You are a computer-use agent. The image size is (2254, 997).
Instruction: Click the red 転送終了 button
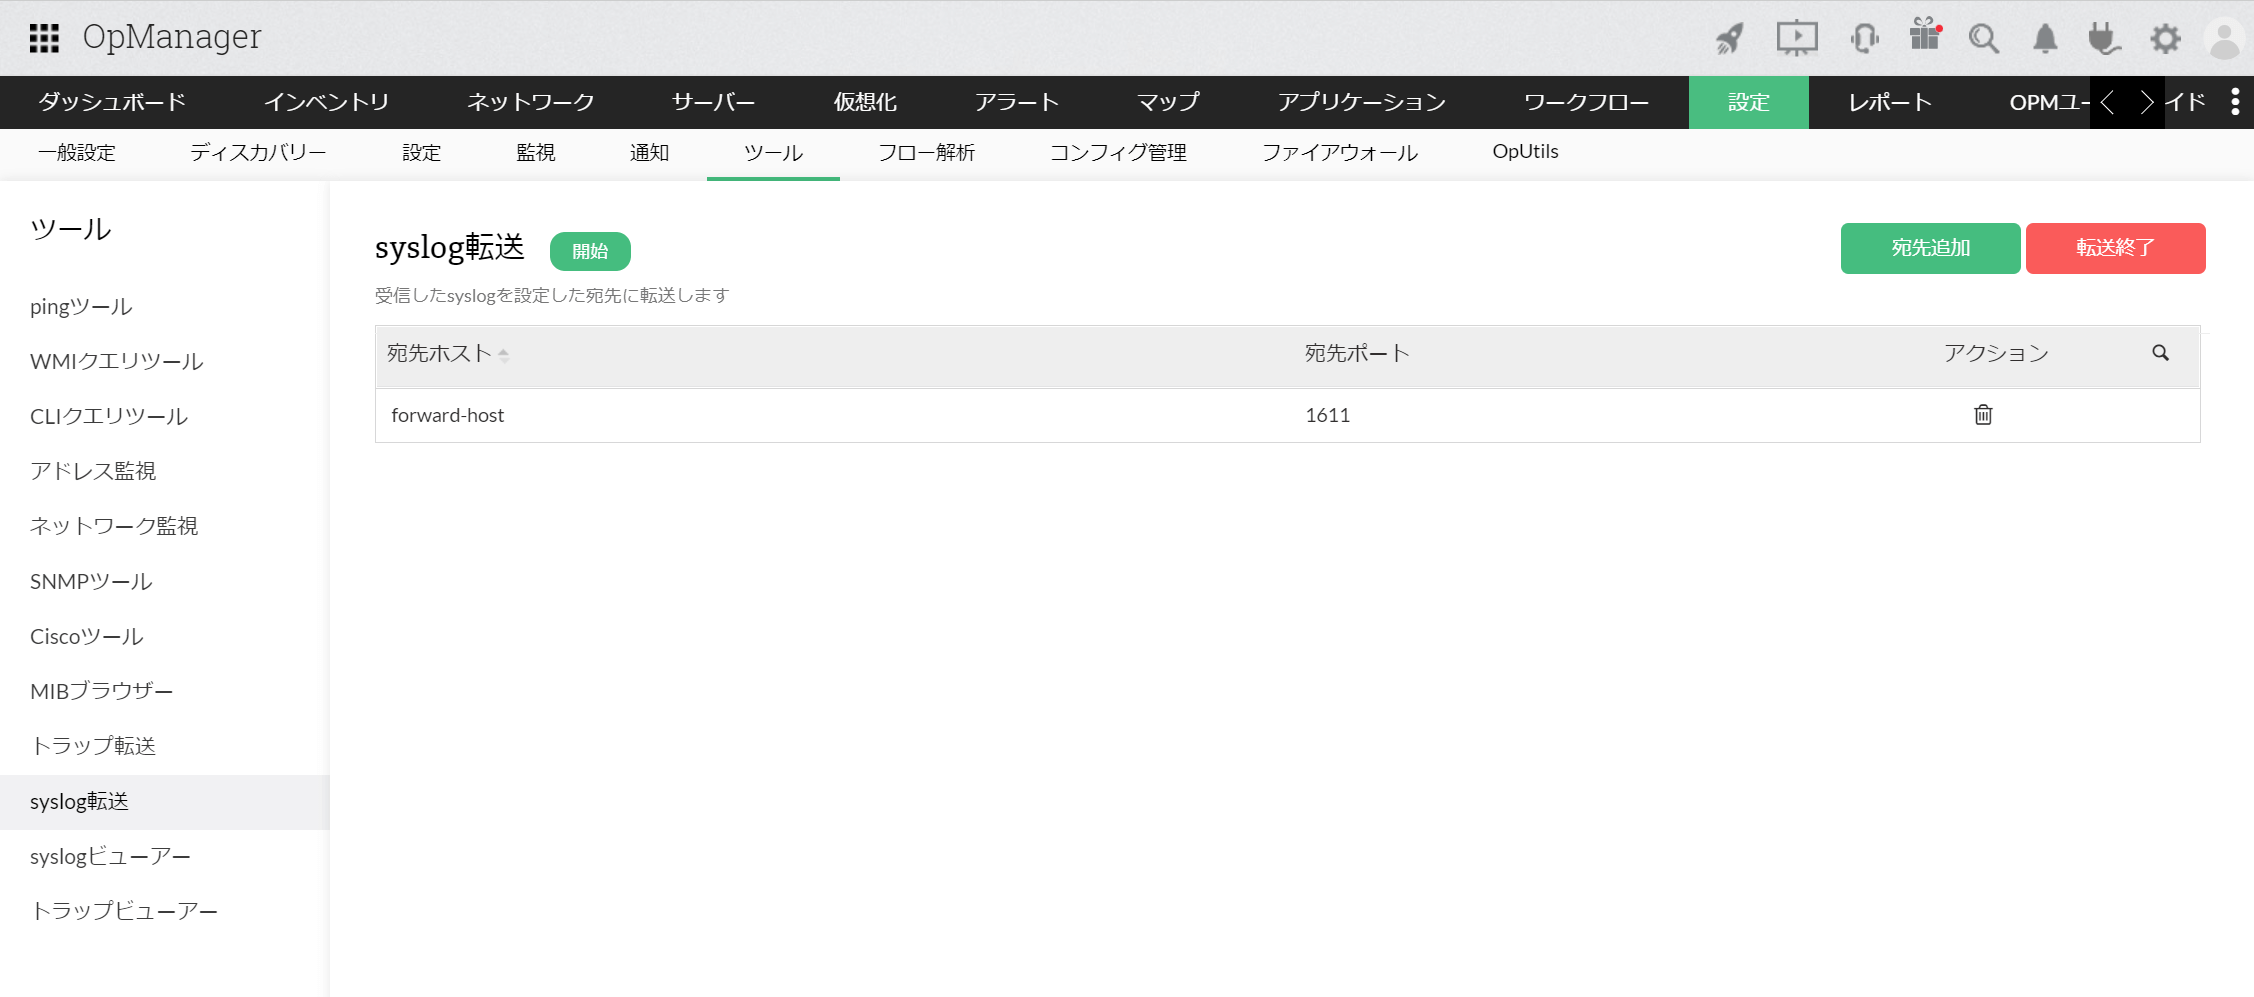tap(2115, 248)
